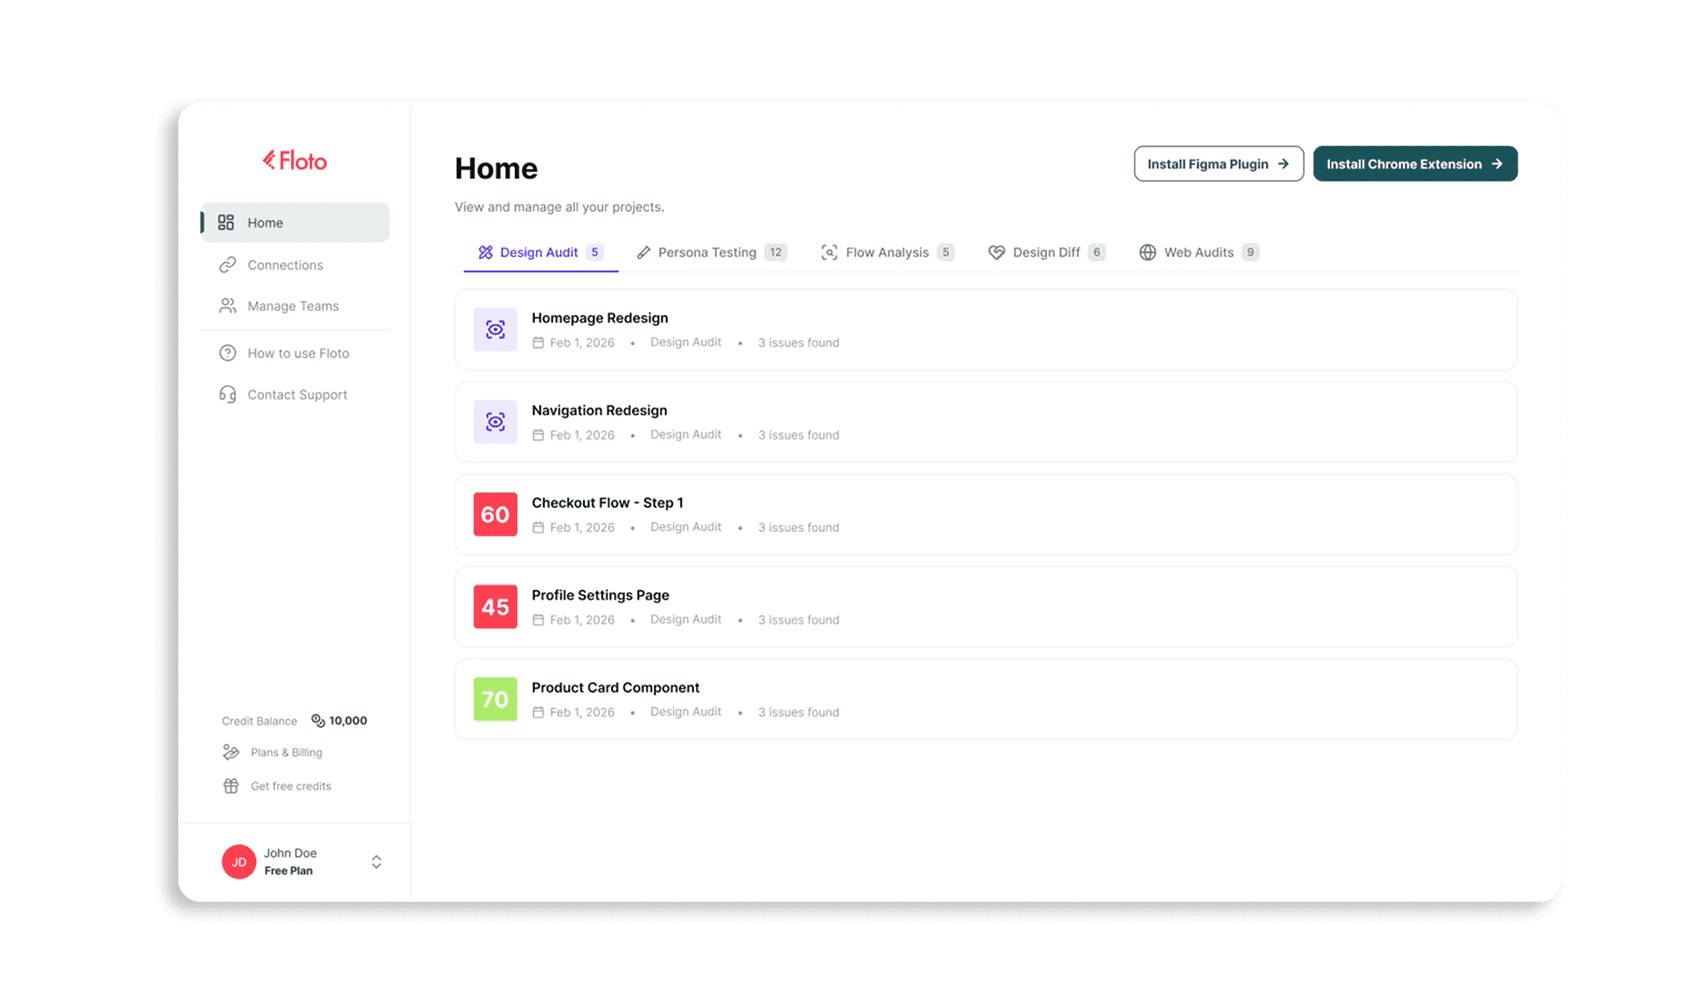The image size is (1700, 1000).
Task: Click the 12 count badge on Persona Testing
Action: point(776,252)
